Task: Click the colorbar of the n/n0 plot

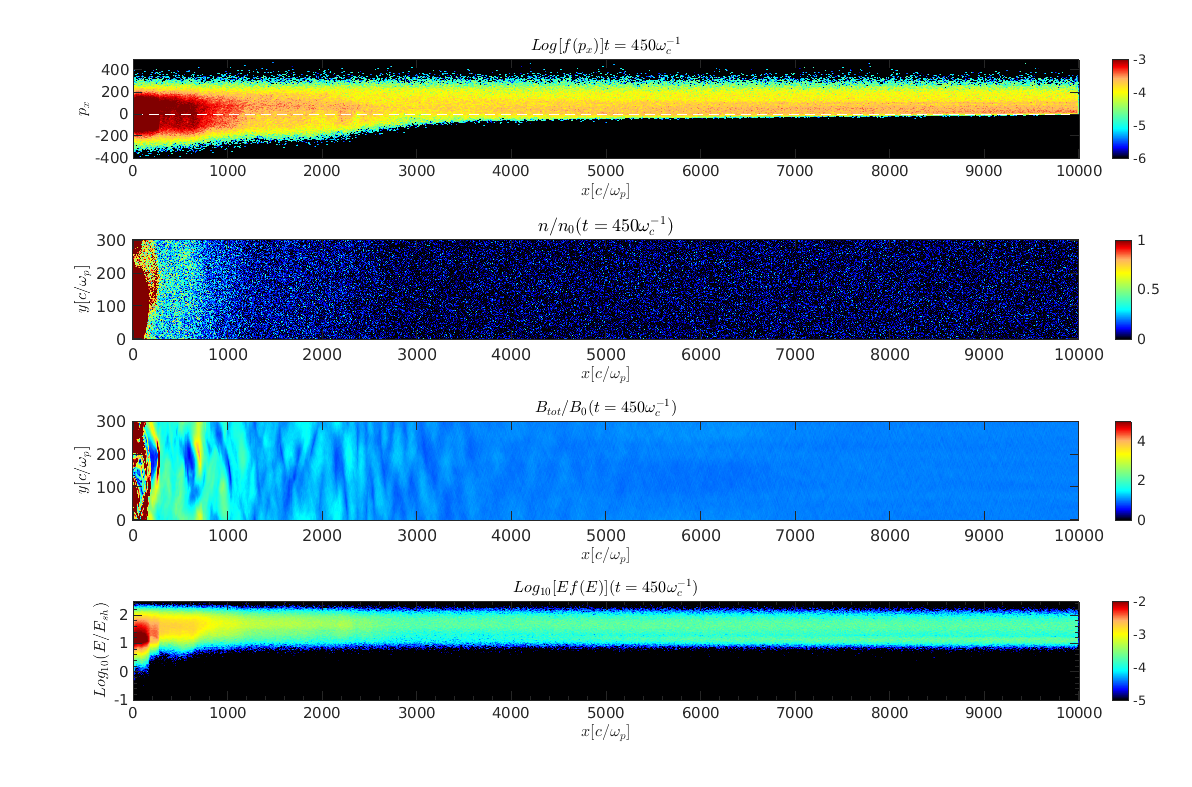Action: [x=1123, y=290]
